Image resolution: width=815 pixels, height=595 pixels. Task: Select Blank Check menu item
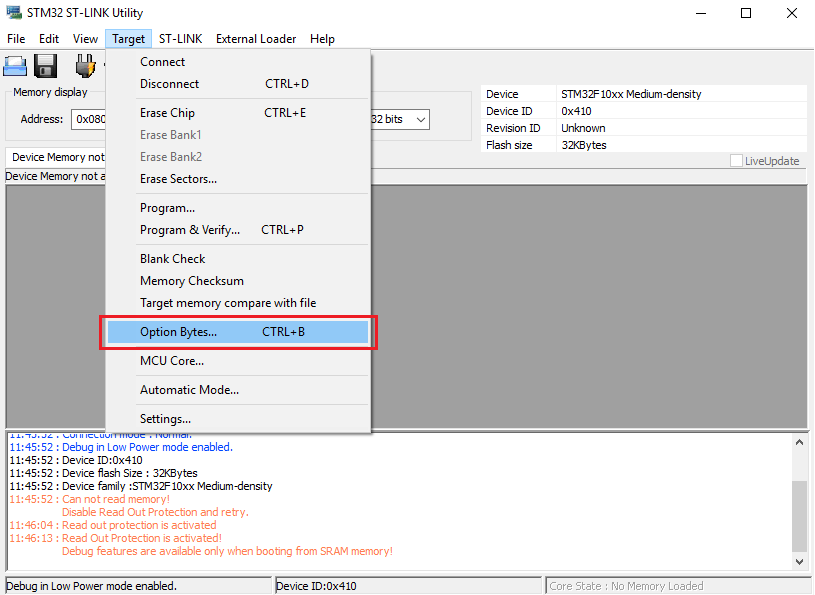(x=172, y=259)
